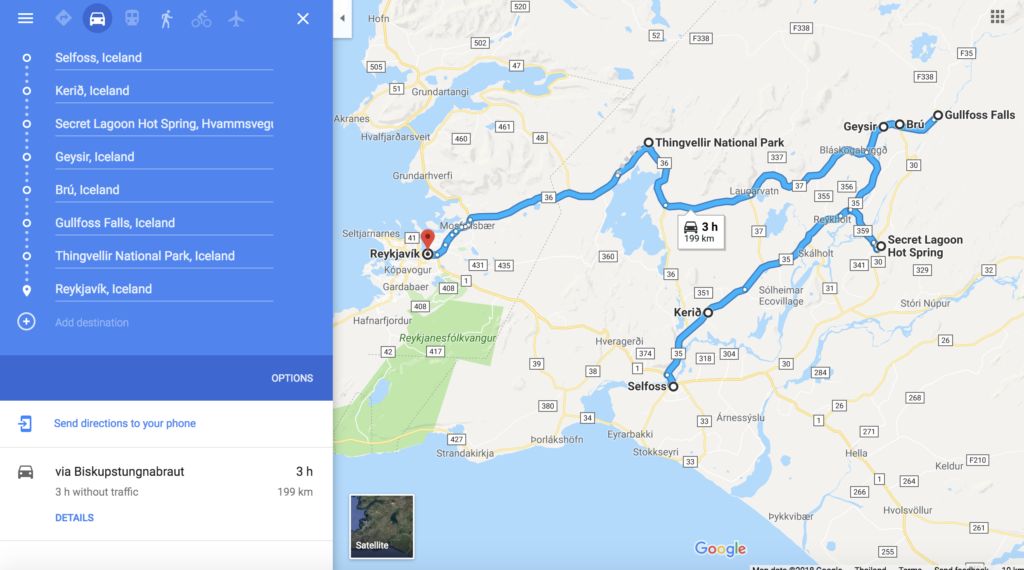This screenshot has height=570, width=1024.
Task: Click Send directions to your phone
Action: (x=125, y=423)
